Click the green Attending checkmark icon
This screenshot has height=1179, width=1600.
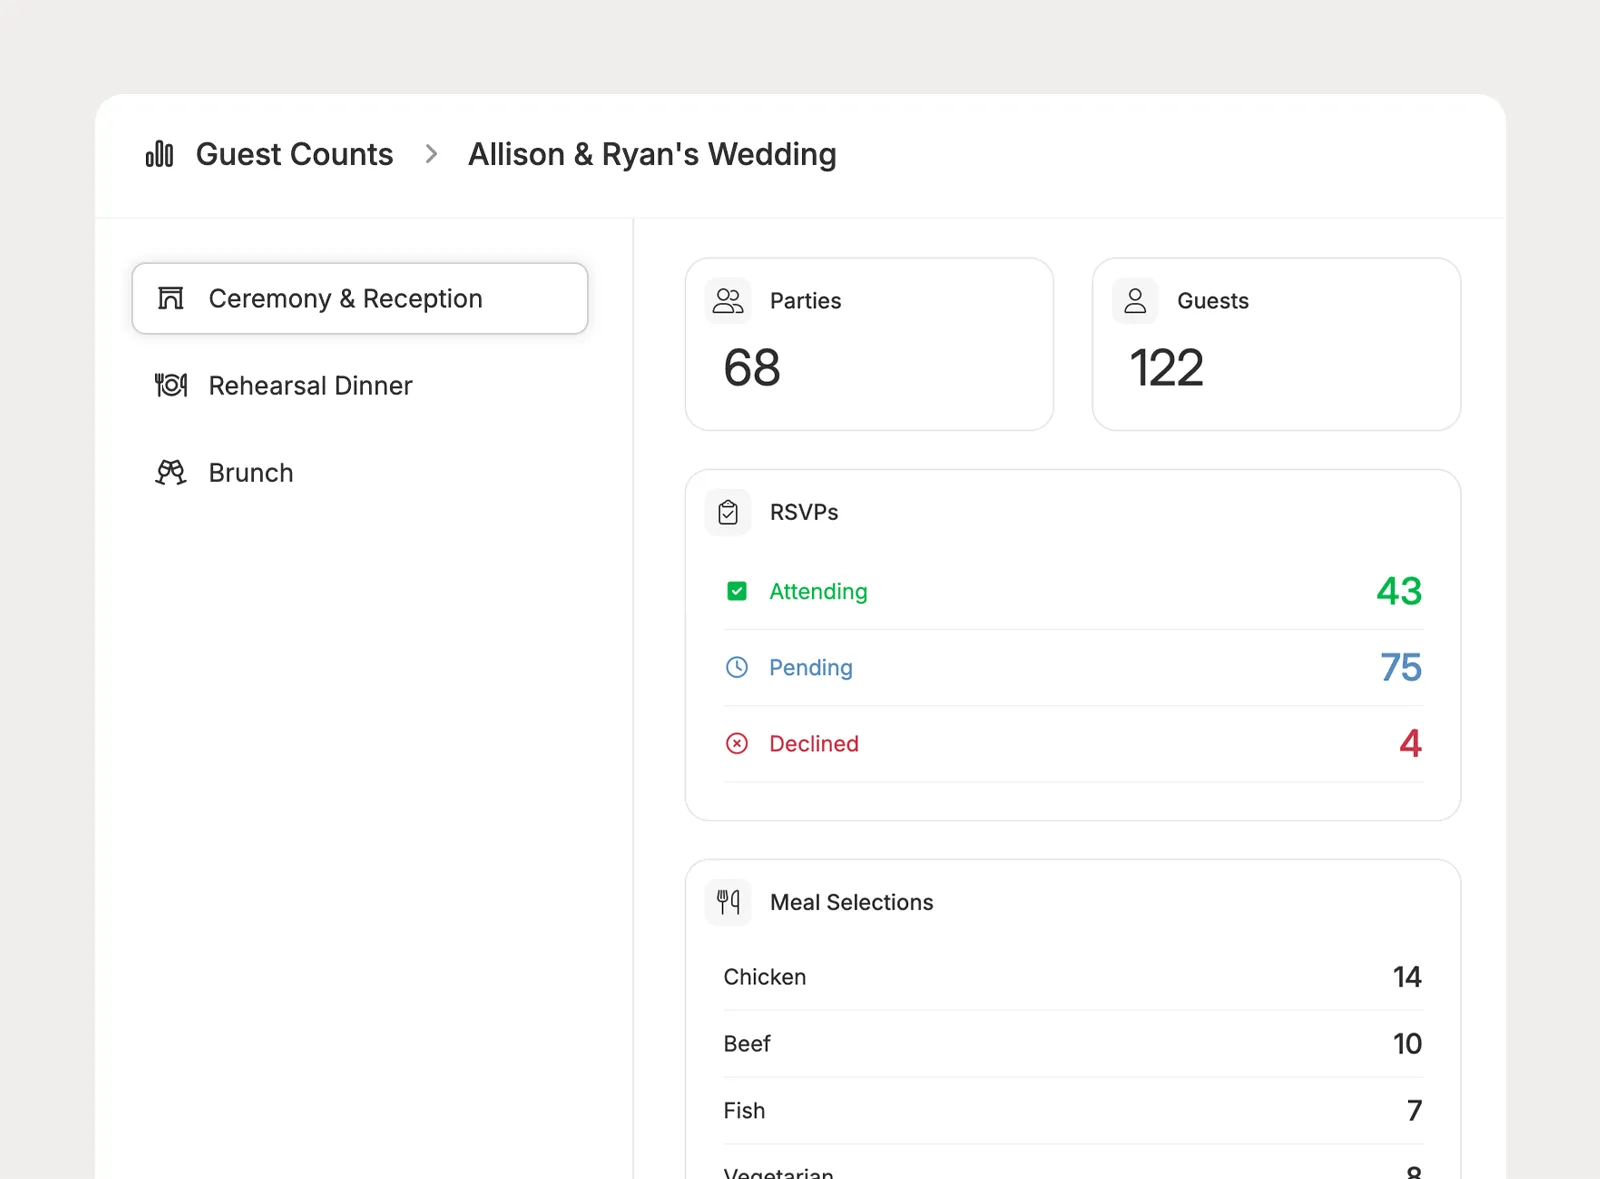[x=737, y=591]
